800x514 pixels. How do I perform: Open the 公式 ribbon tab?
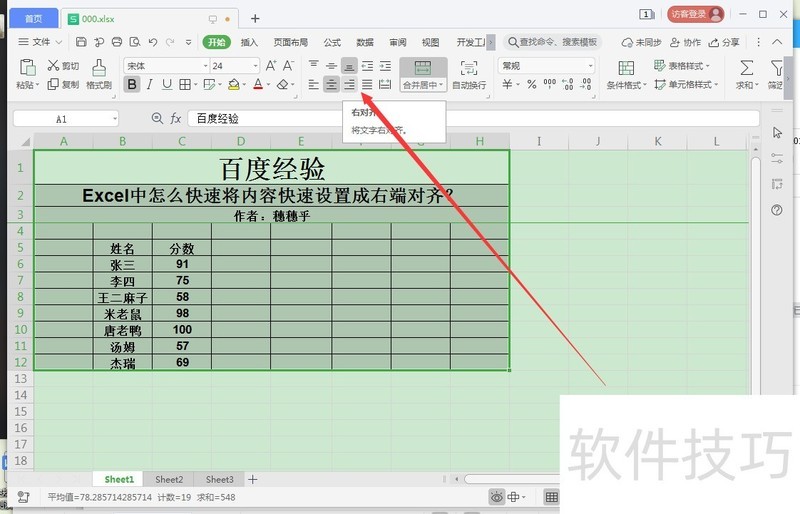coord(332,42)
